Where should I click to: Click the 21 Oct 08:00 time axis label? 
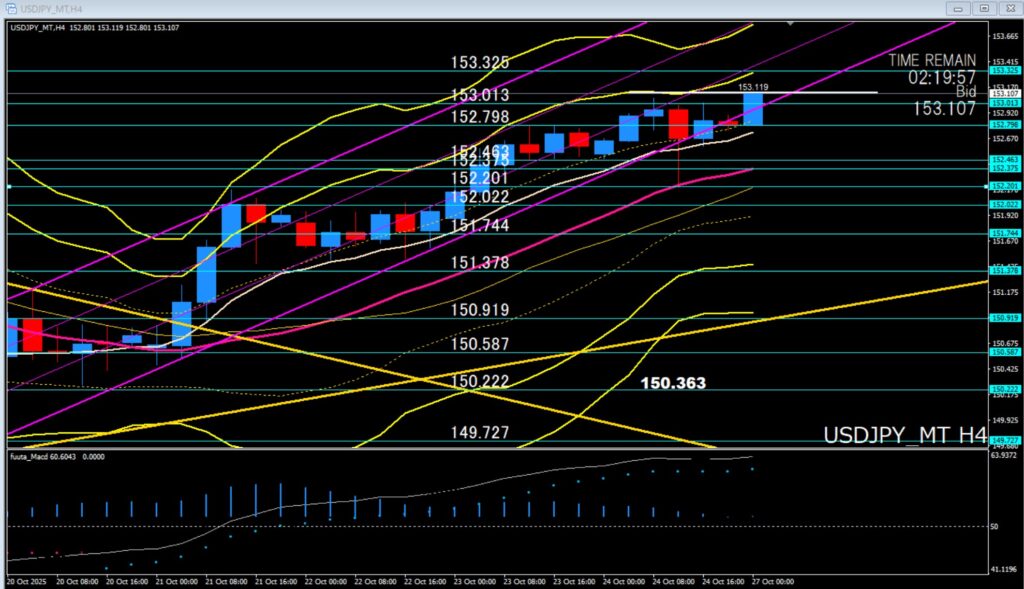(x=229, y=581)
